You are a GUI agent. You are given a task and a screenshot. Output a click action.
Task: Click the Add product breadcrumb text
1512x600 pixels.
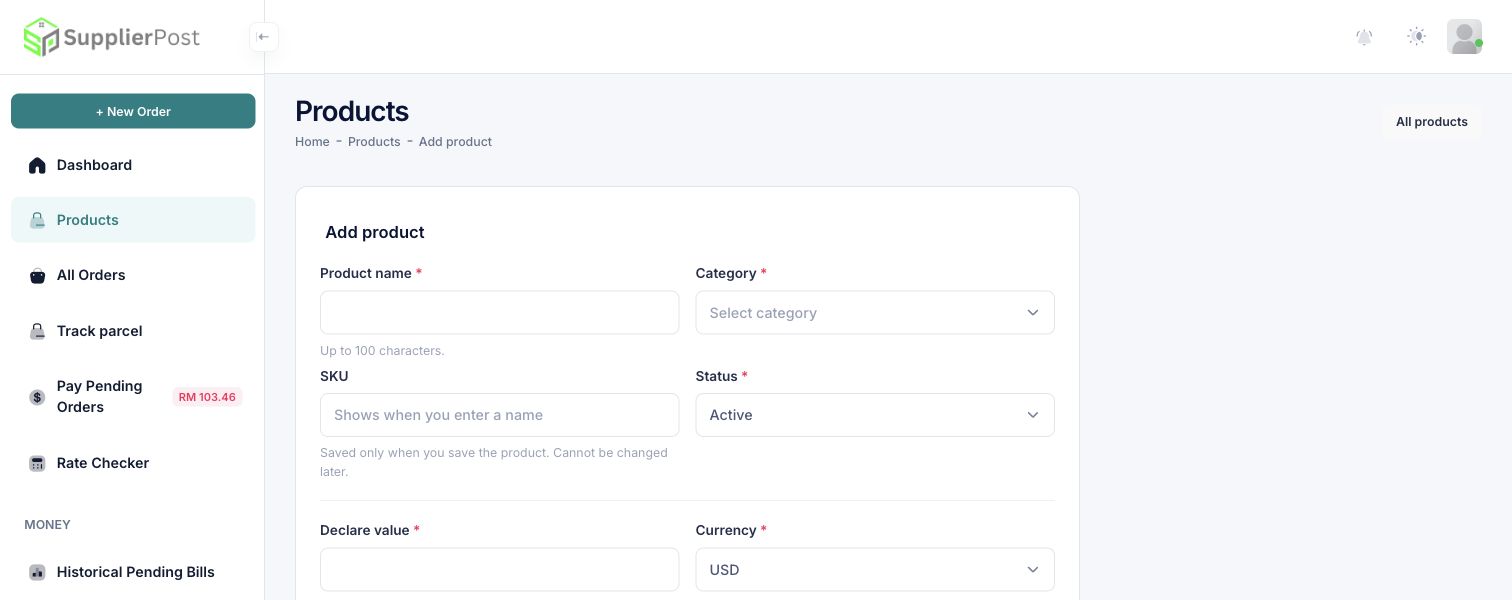(455, 142)
